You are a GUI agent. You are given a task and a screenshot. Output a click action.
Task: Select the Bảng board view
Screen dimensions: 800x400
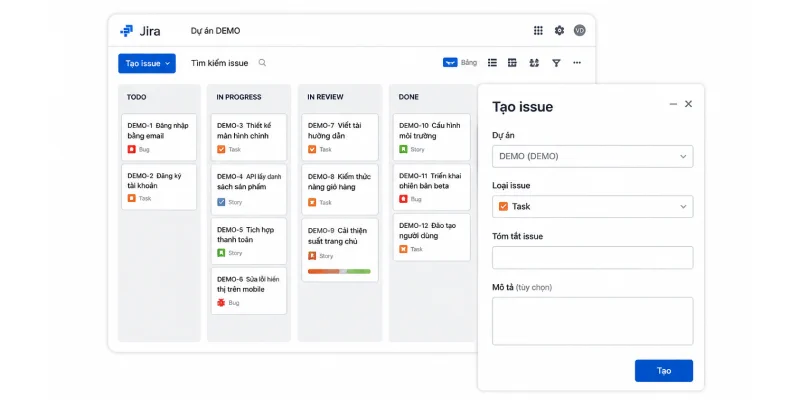pyautogui.click(x=460, y=63)
